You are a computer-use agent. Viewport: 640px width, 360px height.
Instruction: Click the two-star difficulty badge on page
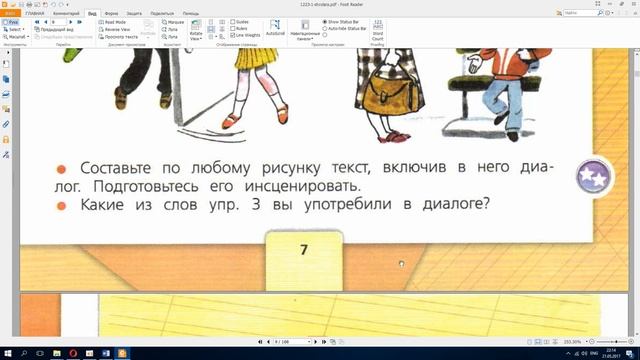coord(593,177)
